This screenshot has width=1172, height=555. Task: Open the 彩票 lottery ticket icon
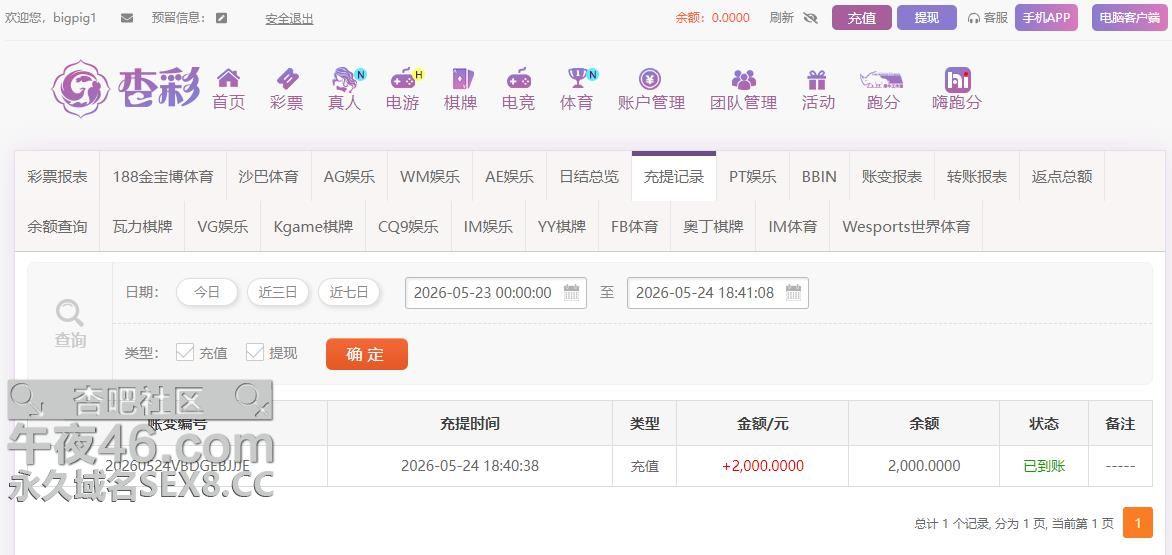(287, 78)
